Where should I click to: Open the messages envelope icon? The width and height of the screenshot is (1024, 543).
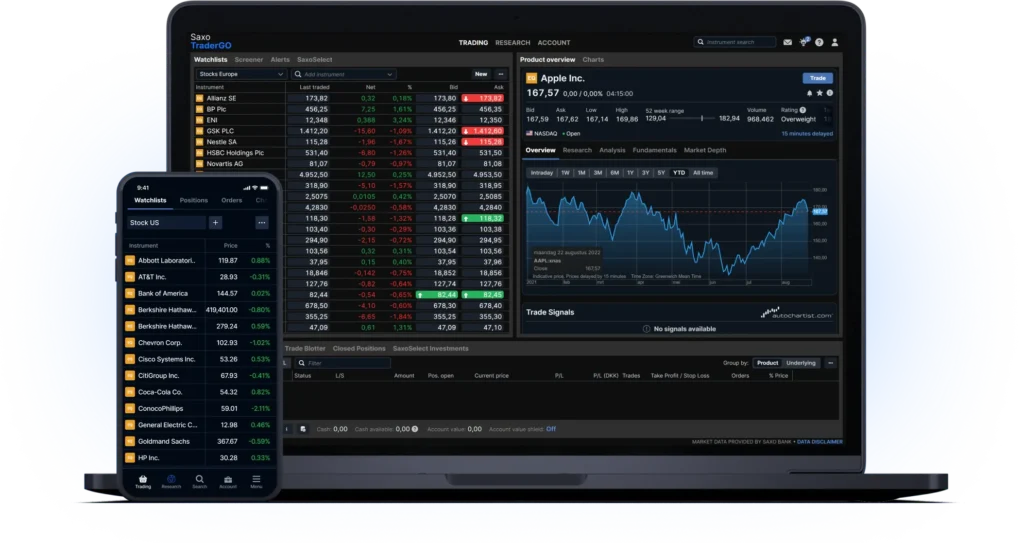click(x=788, y=42)
